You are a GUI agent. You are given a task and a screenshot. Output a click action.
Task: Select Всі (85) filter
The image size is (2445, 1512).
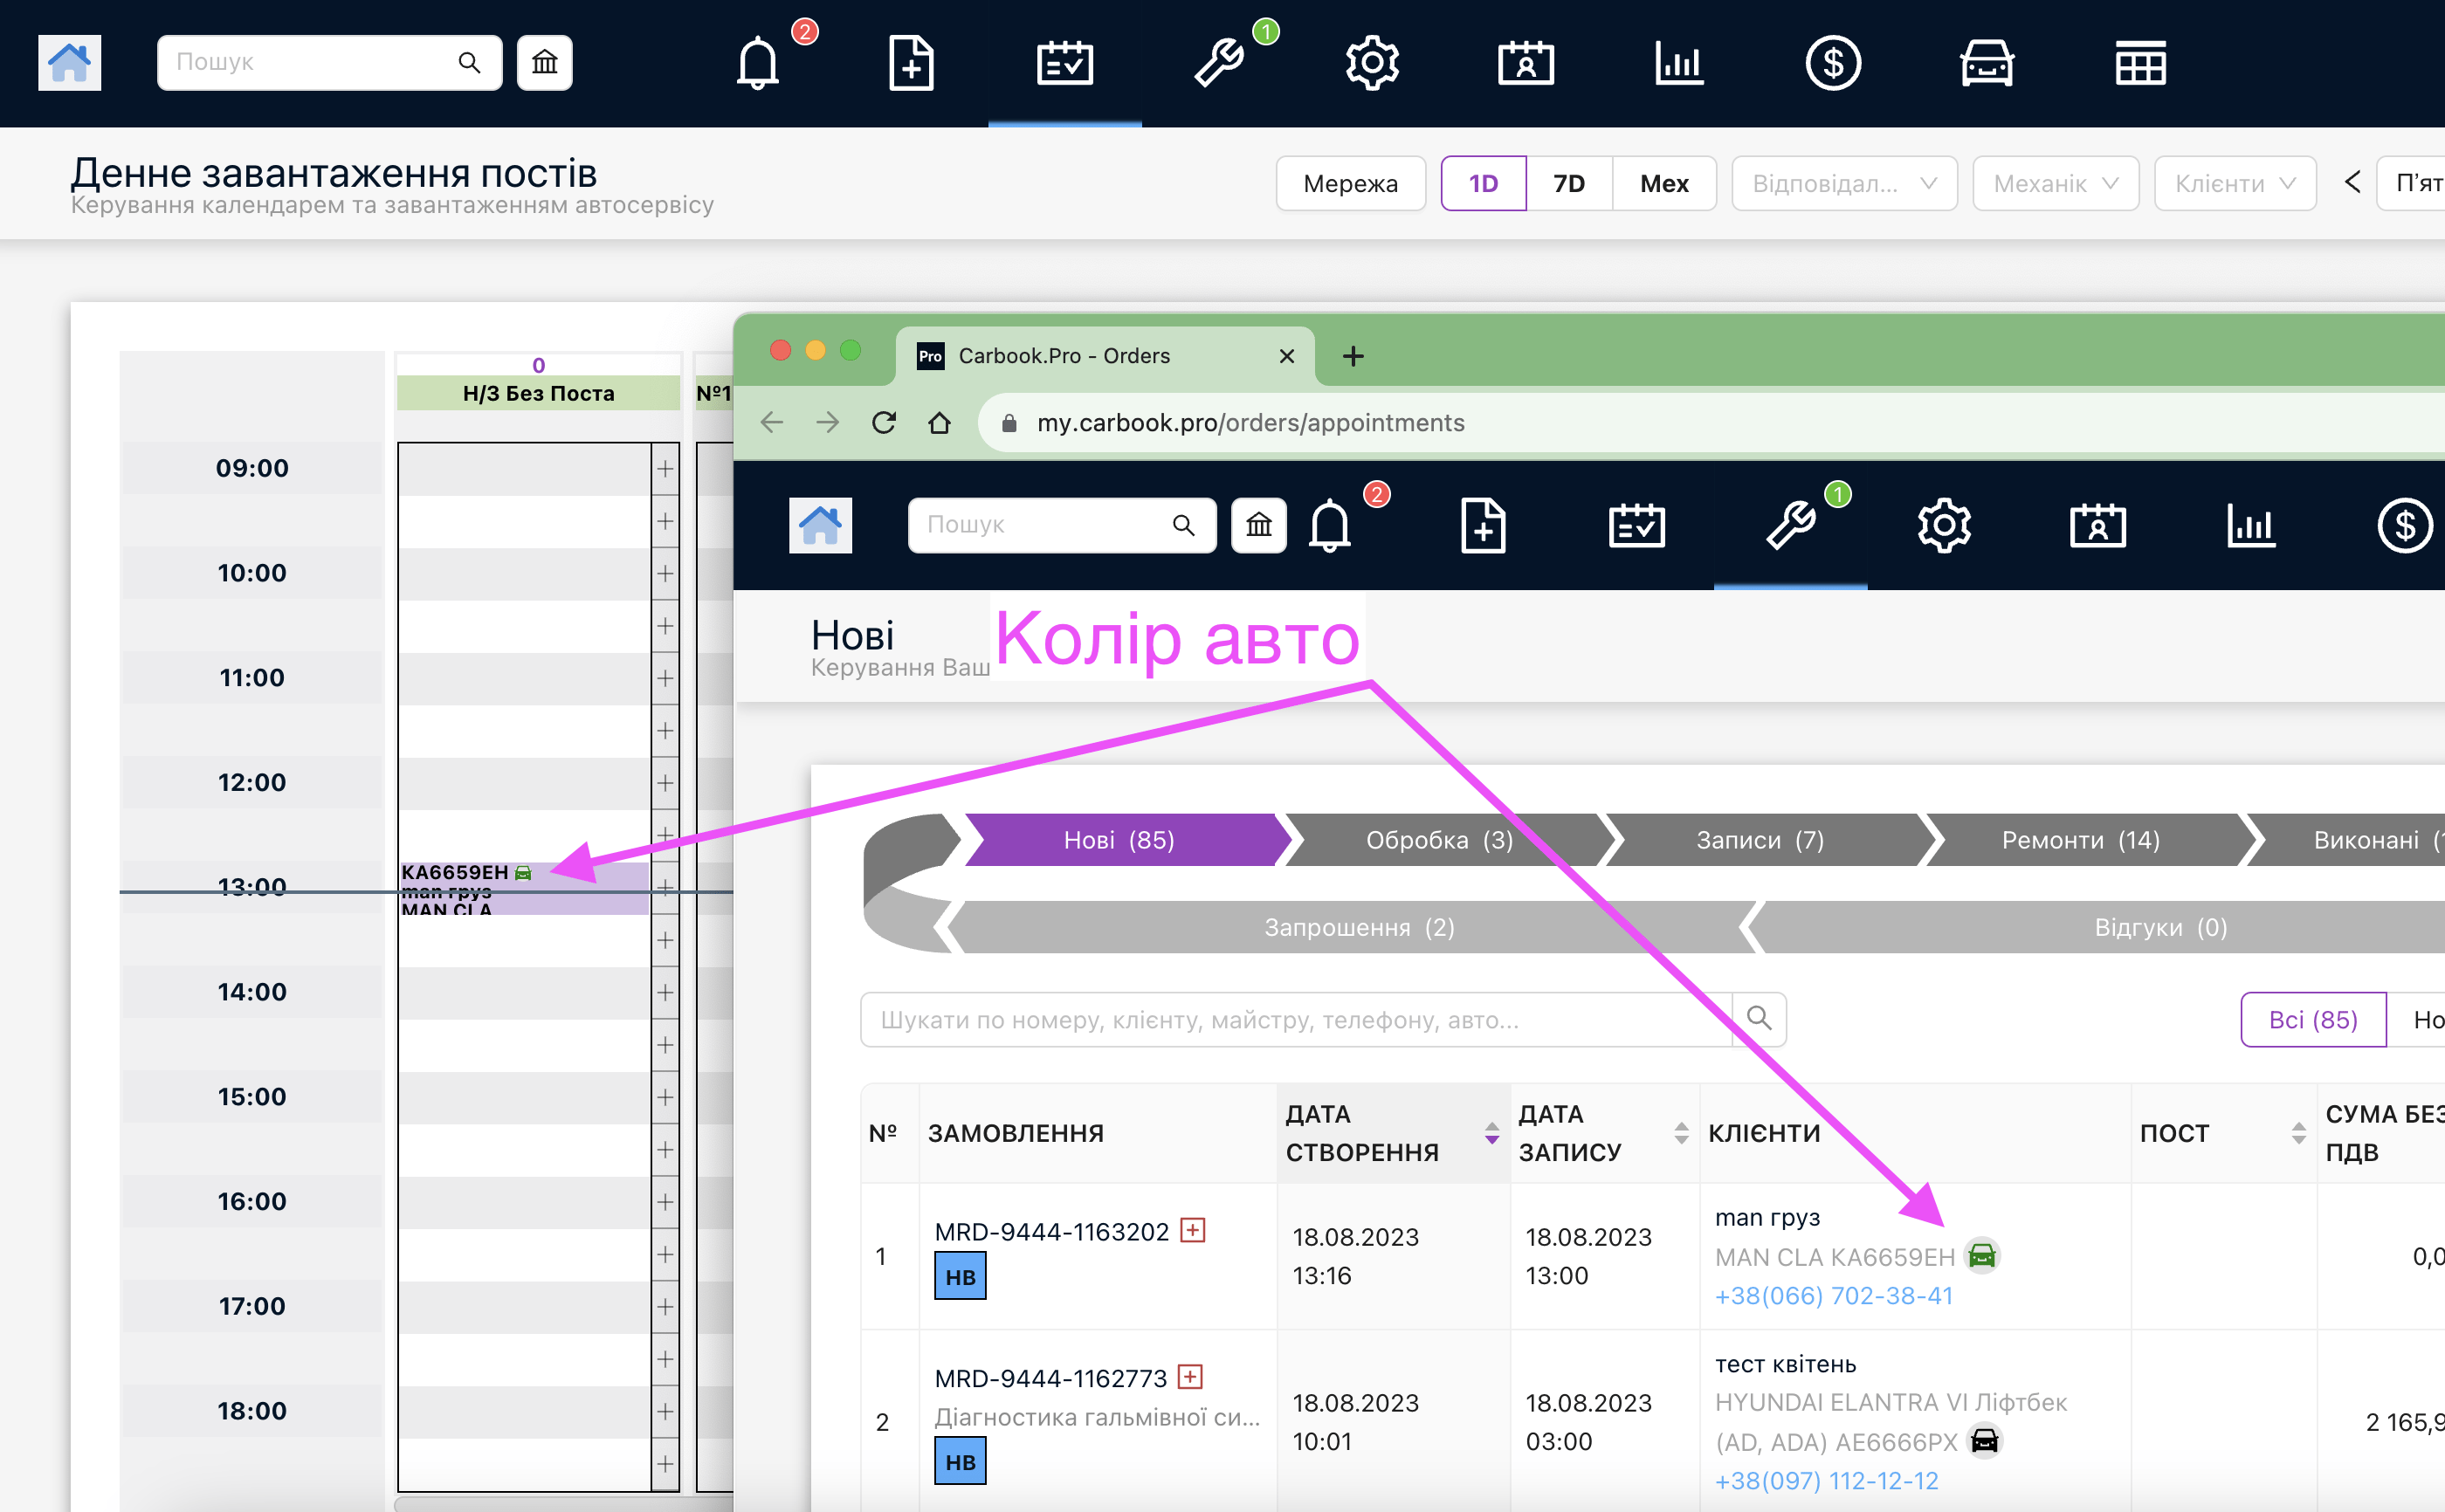2313,1019
